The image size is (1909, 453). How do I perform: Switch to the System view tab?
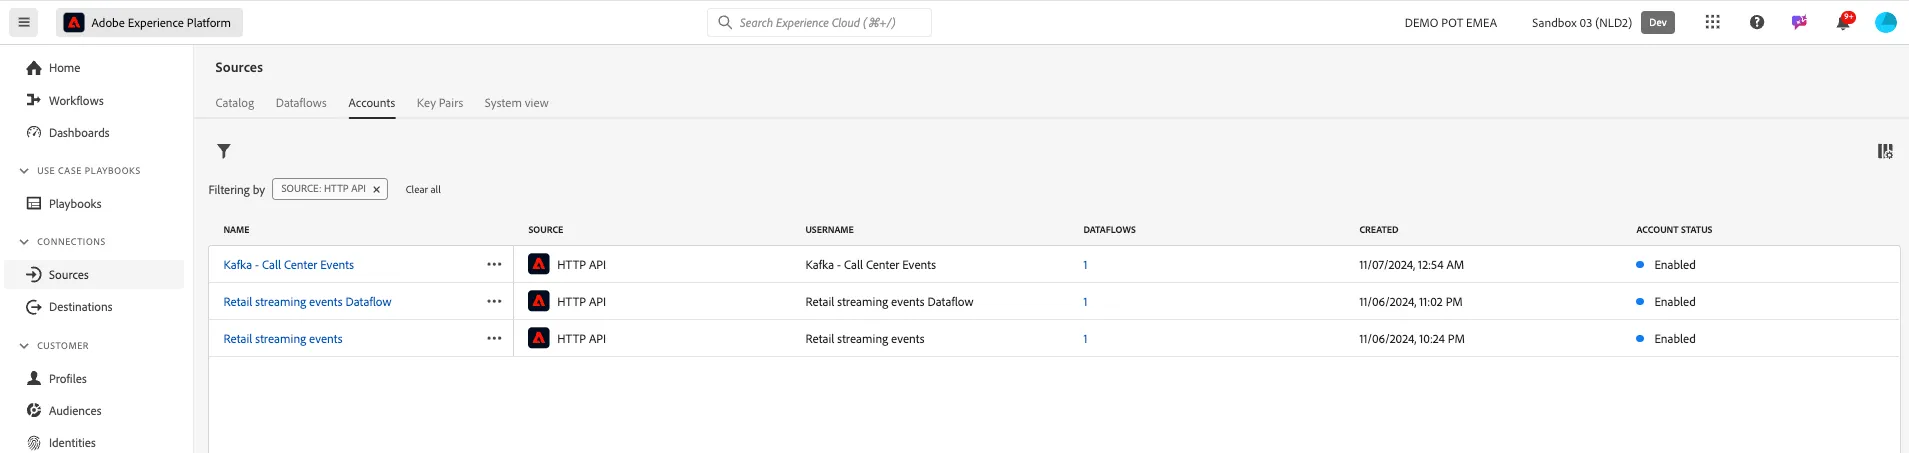516,103
